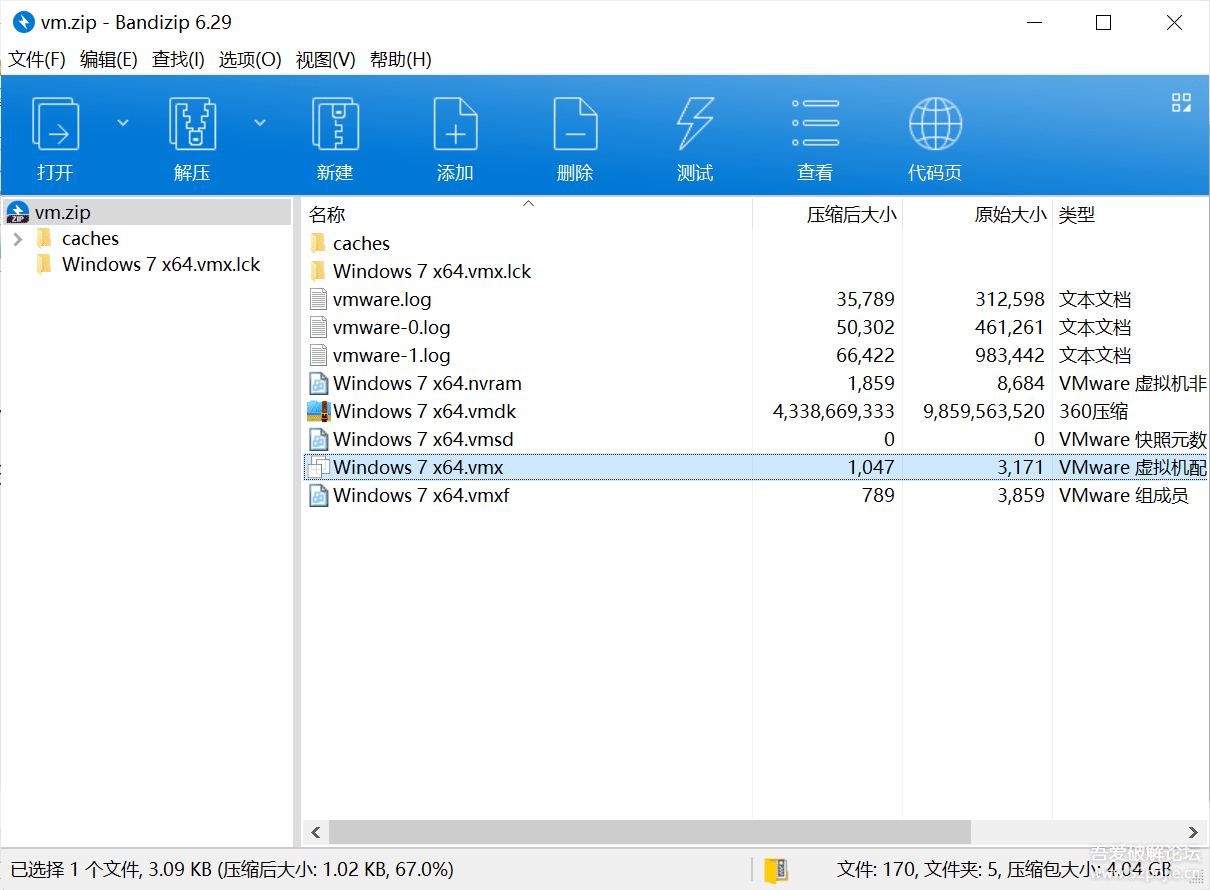Click the horizontal scrollbar right arrow
The image size is (1210, 890).
click(1194, 832)
